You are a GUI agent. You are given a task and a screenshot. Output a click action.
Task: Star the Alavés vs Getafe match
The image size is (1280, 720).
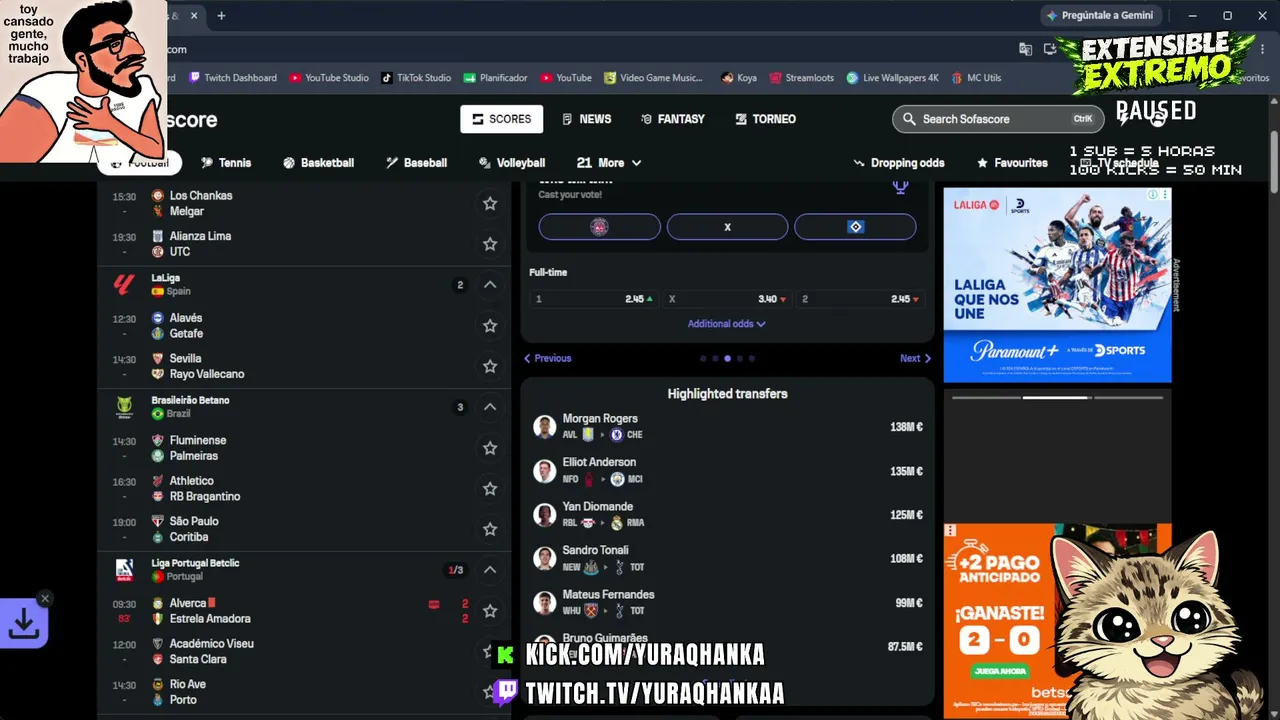pos(490,326)
